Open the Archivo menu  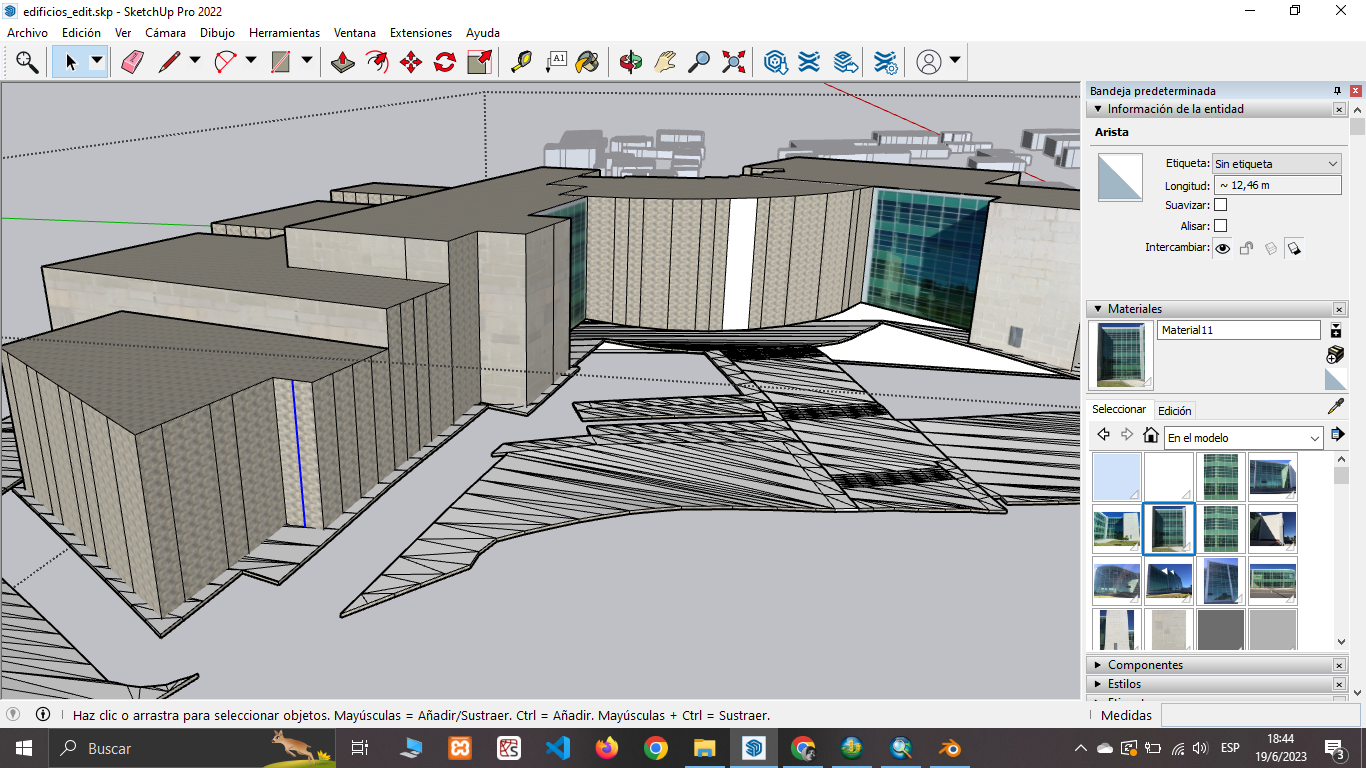tap(27, 33)
